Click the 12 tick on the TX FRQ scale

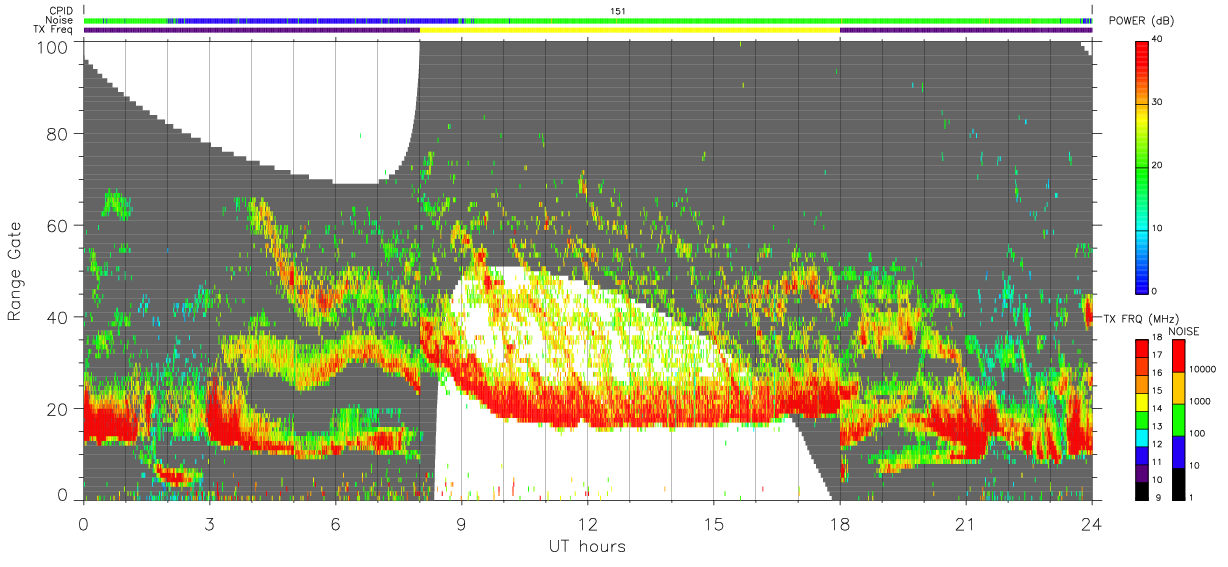[x=1156, y=445]
